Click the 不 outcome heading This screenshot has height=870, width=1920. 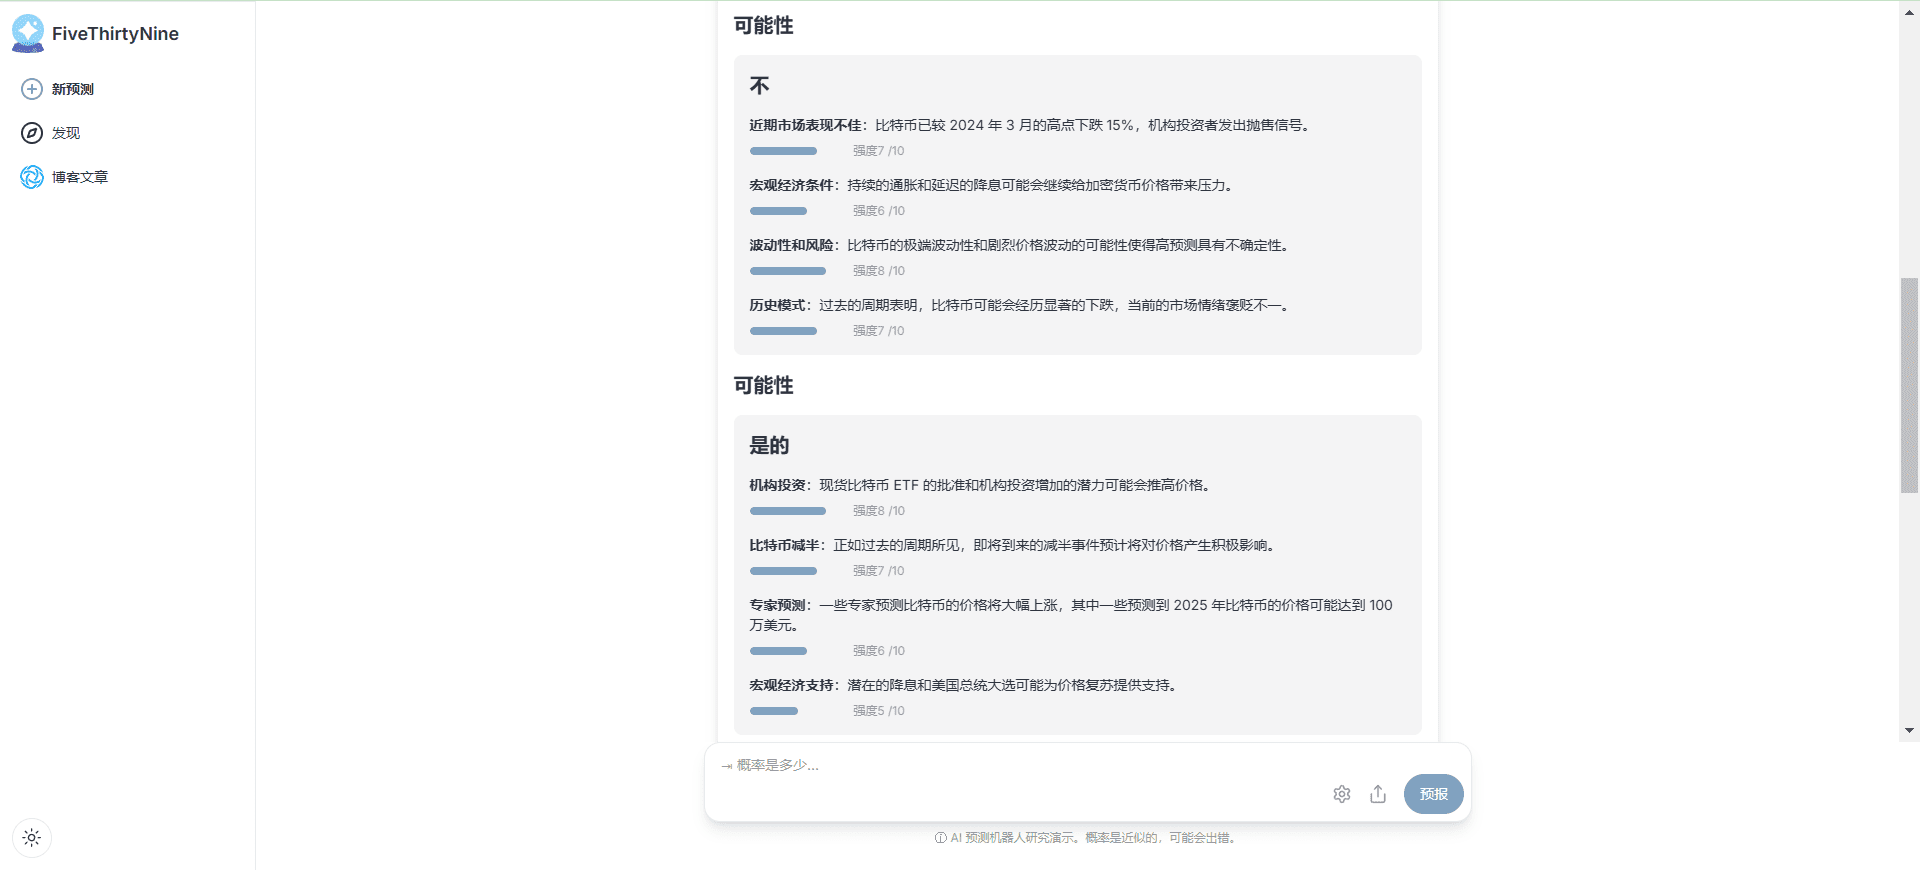(x=760, y=86)
